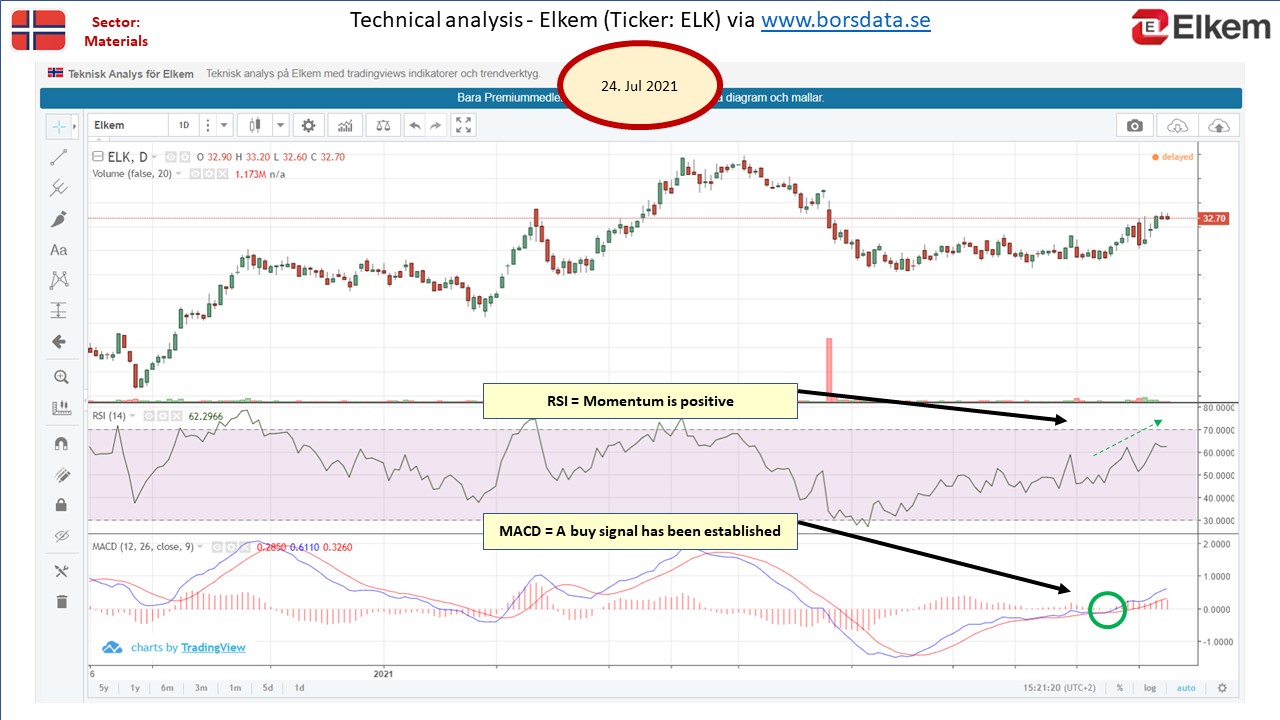Set the time range to 1m
Viewport: 1280px width, 720px height.
tap(234, 688)
